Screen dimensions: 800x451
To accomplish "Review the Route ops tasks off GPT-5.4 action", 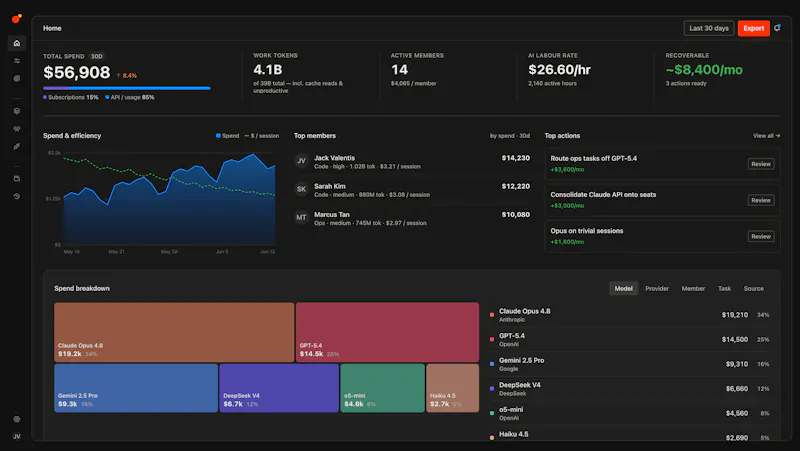I will (x=761, y=164).
